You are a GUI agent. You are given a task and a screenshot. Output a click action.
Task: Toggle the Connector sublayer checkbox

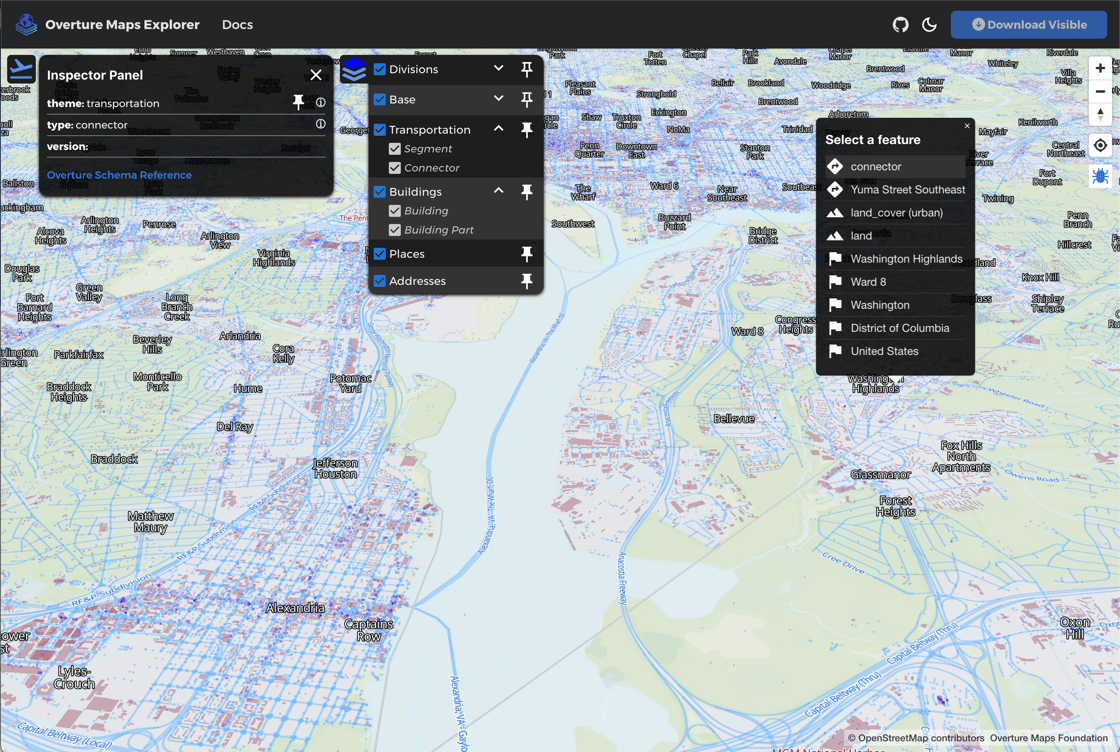click(x=395, y=168)
